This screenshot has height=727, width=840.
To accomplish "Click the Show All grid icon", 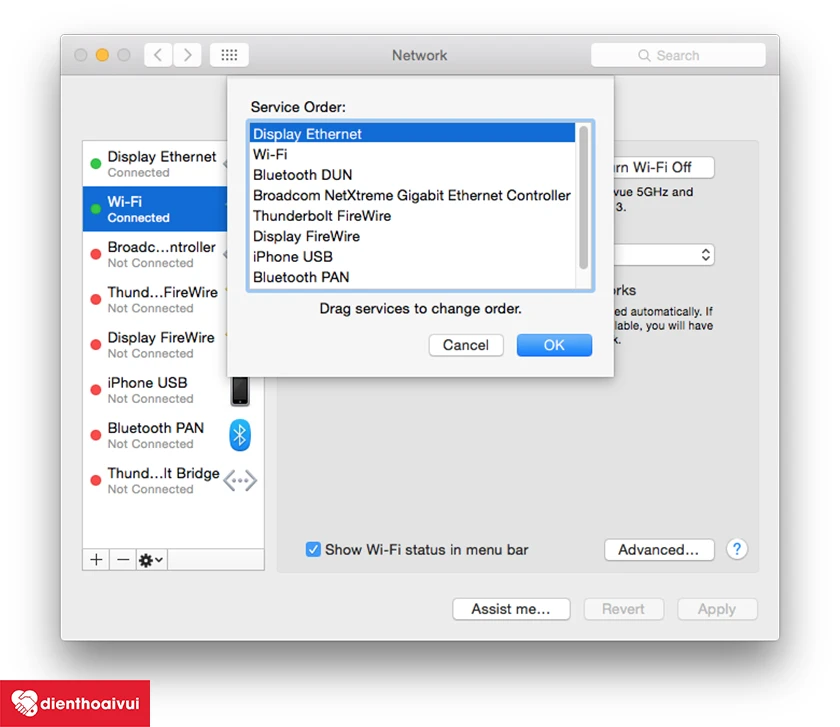I will pyautogui.click(x=229, y=55).
